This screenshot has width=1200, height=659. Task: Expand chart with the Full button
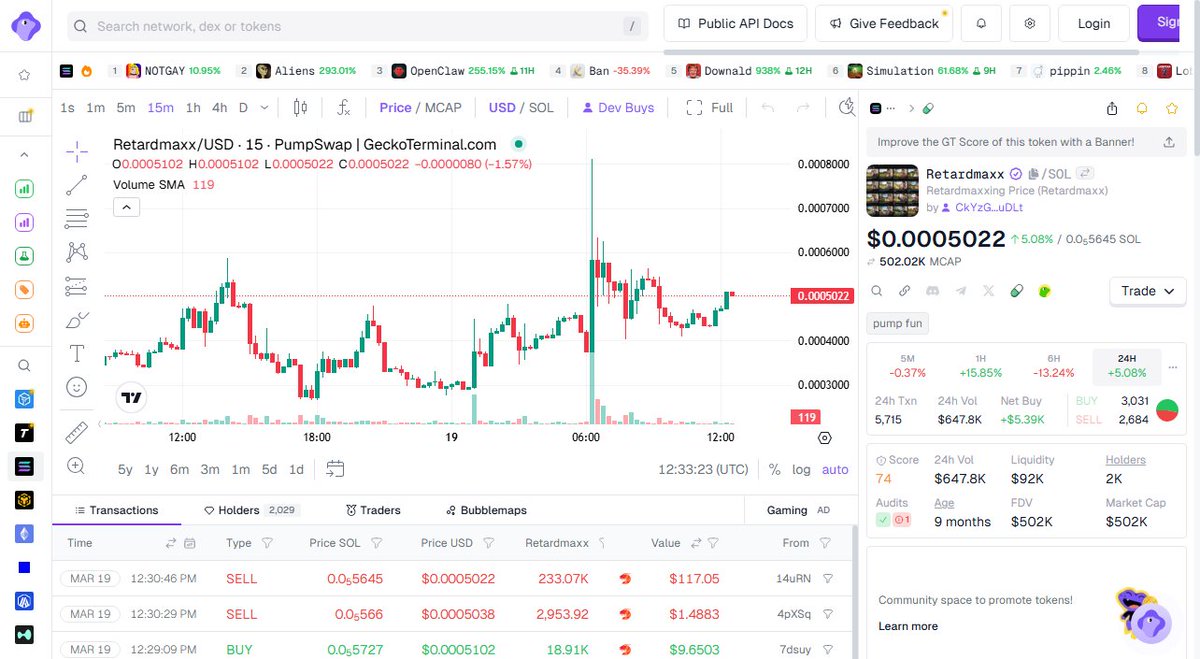710,107
